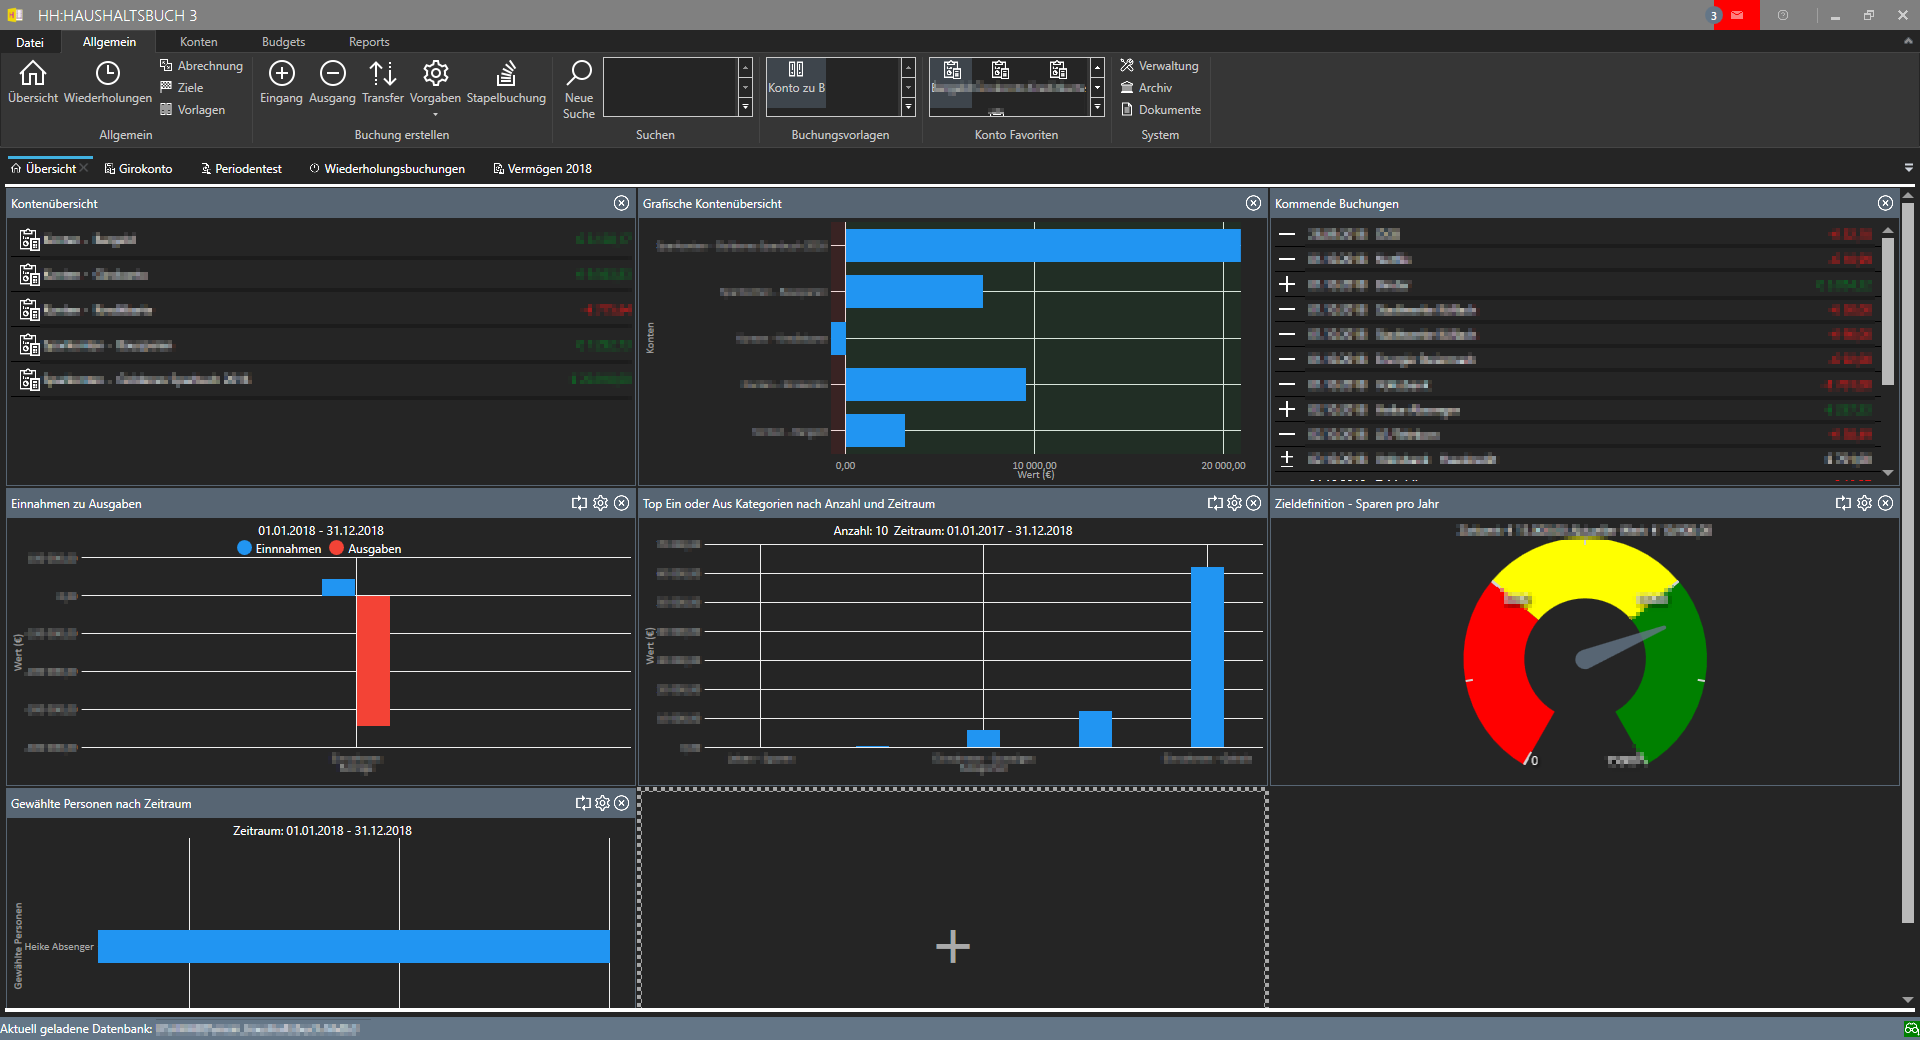Open settings of Top Kategorien panel
This screenshot has height=1040, width=1920.
point(1234,503)
